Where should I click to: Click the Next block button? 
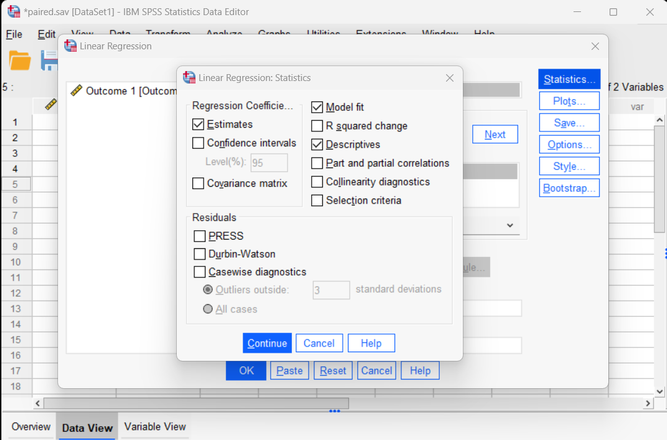(495, 134)
